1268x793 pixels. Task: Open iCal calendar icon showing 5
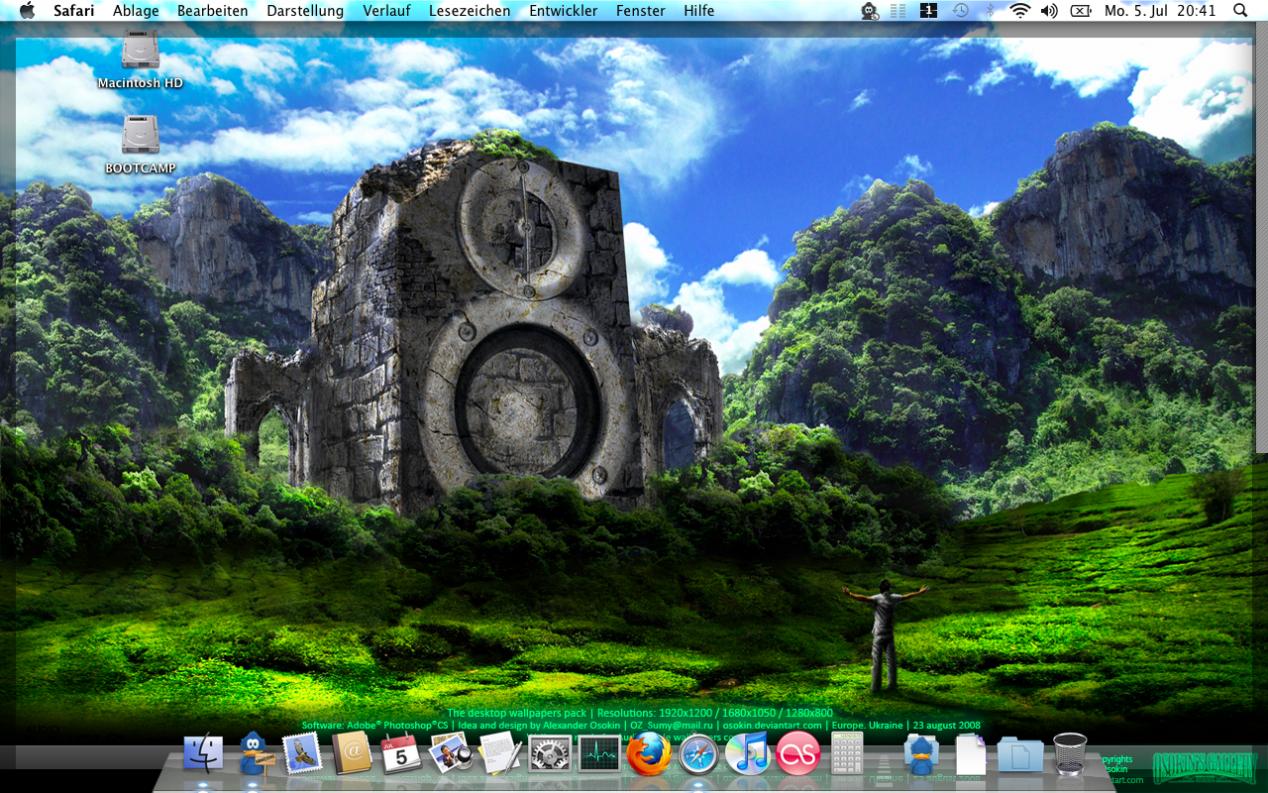[401, 753]
